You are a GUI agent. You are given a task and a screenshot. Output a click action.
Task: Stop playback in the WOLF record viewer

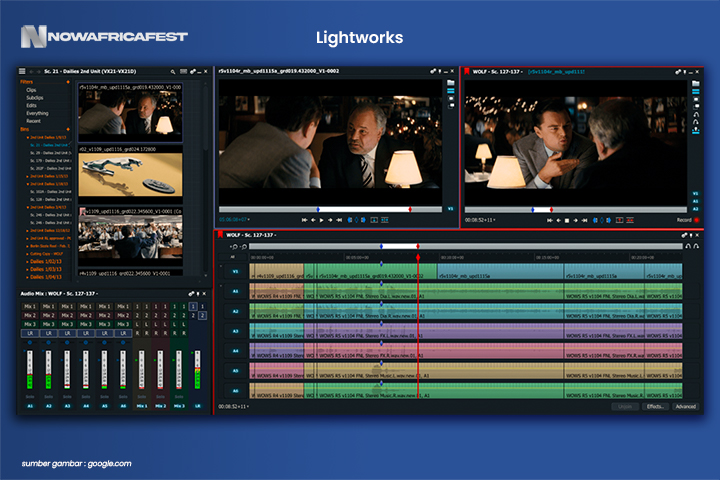[x=567, y=221]
